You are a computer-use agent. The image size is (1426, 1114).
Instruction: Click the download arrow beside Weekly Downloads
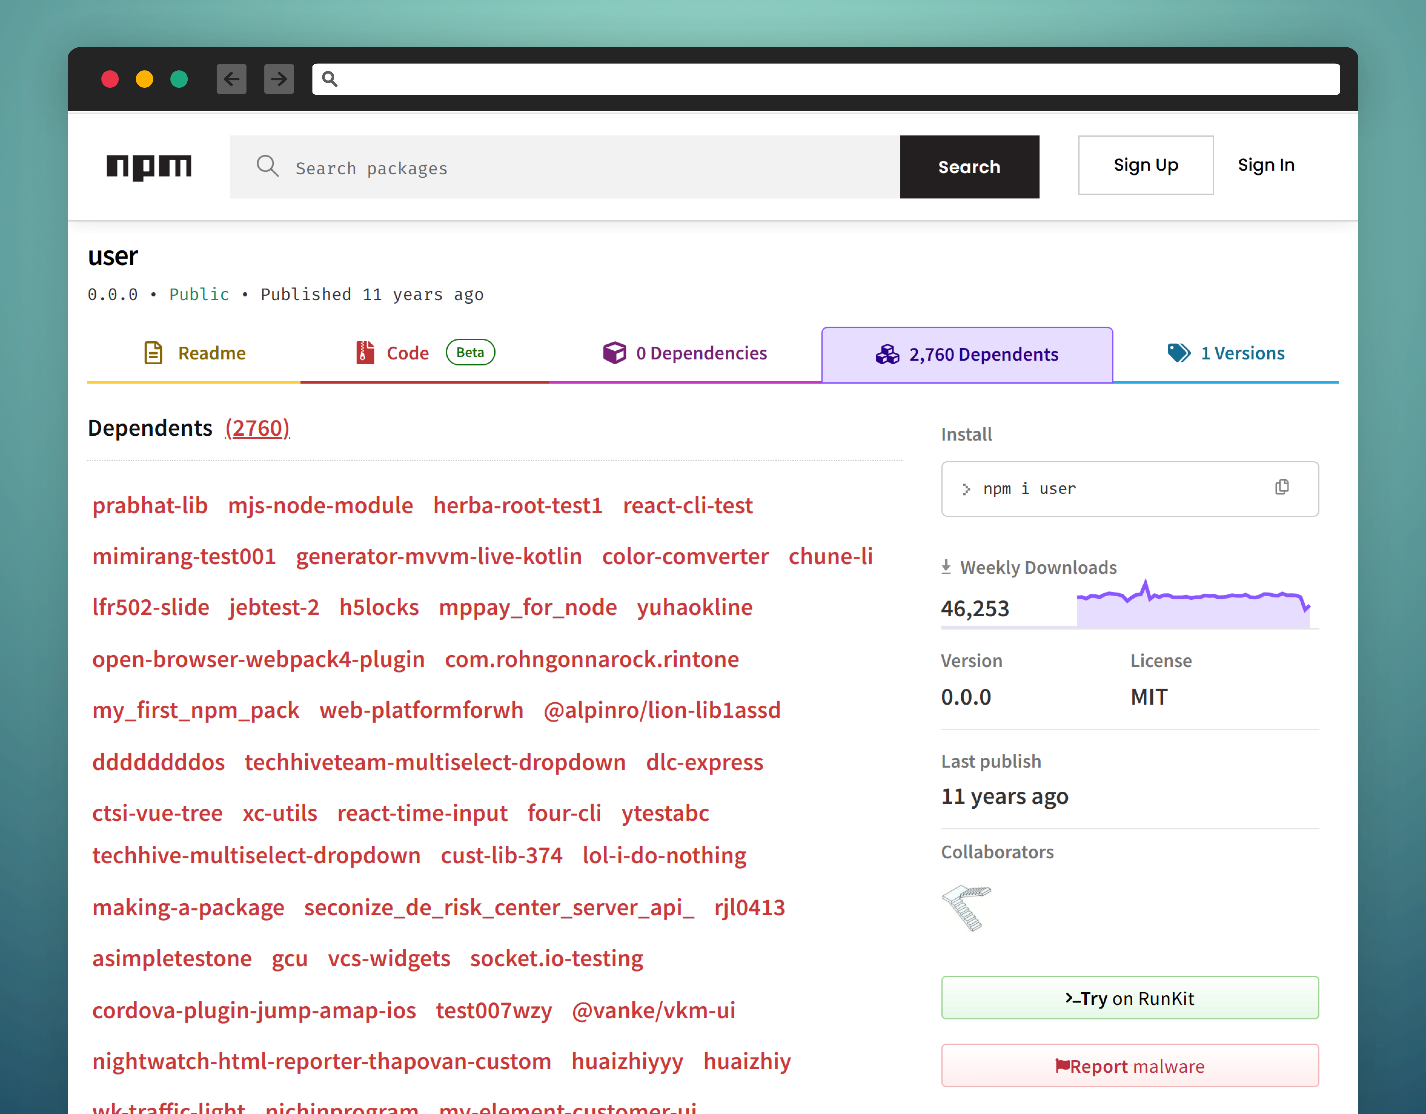pos(946,566)
